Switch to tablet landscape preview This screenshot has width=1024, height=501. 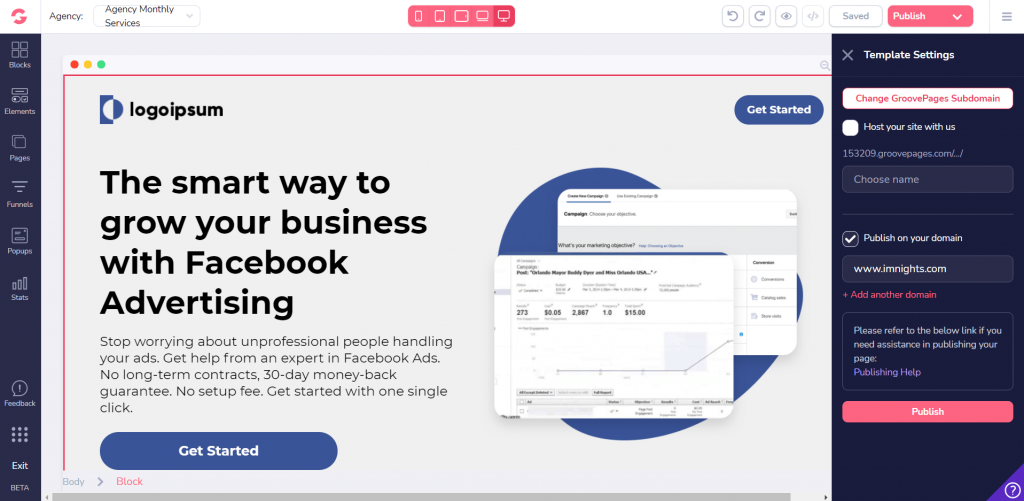461,16
